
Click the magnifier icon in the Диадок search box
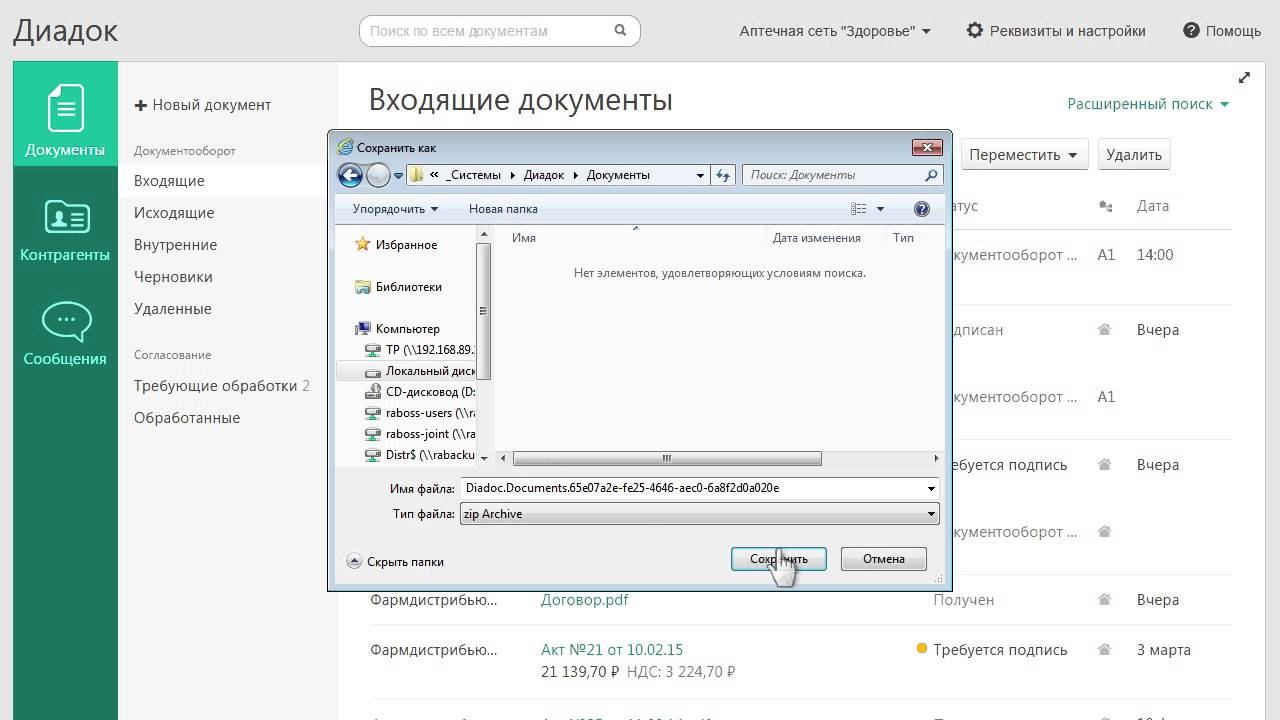point(621,31)
